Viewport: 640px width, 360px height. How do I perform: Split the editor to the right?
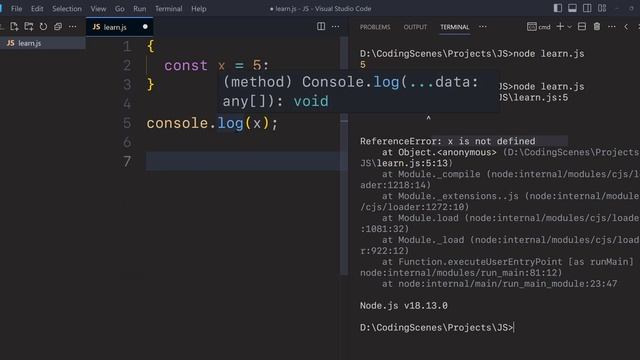click(321, 27)
